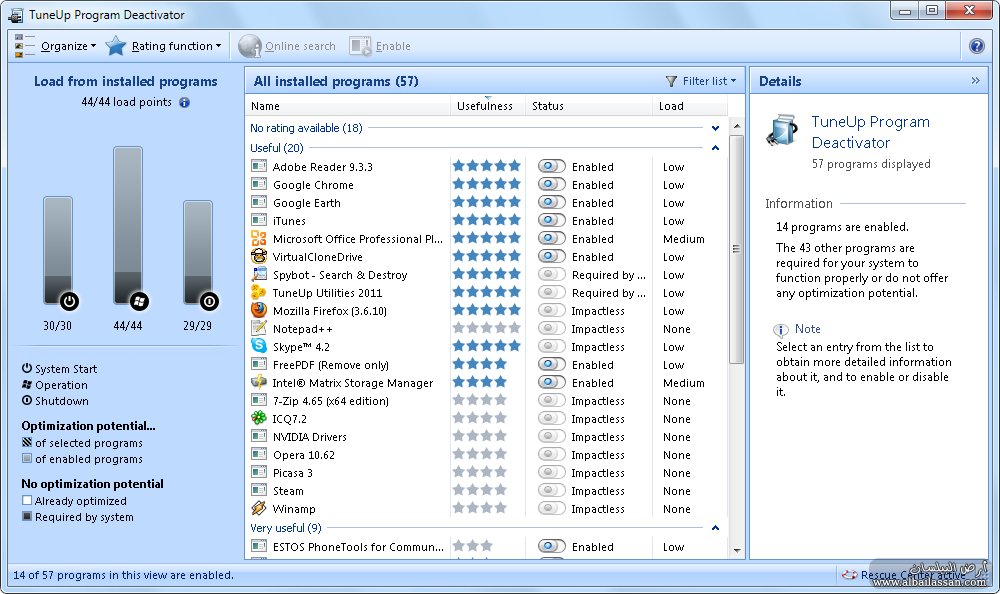Click the Skype 4.2 icon
This screenshot has width=1000, height=594.
pyautogui.click(x=259, y=346)
